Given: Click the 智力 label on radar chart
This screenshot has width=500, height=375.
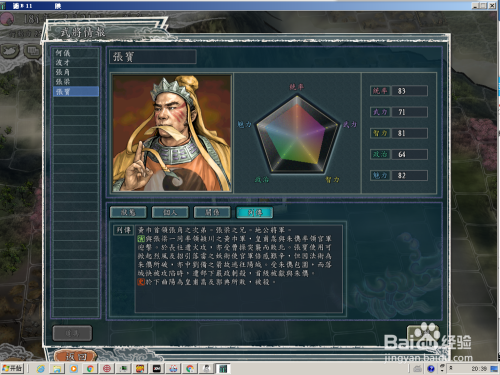Looking at the screenshot, I should click(333, 180).
